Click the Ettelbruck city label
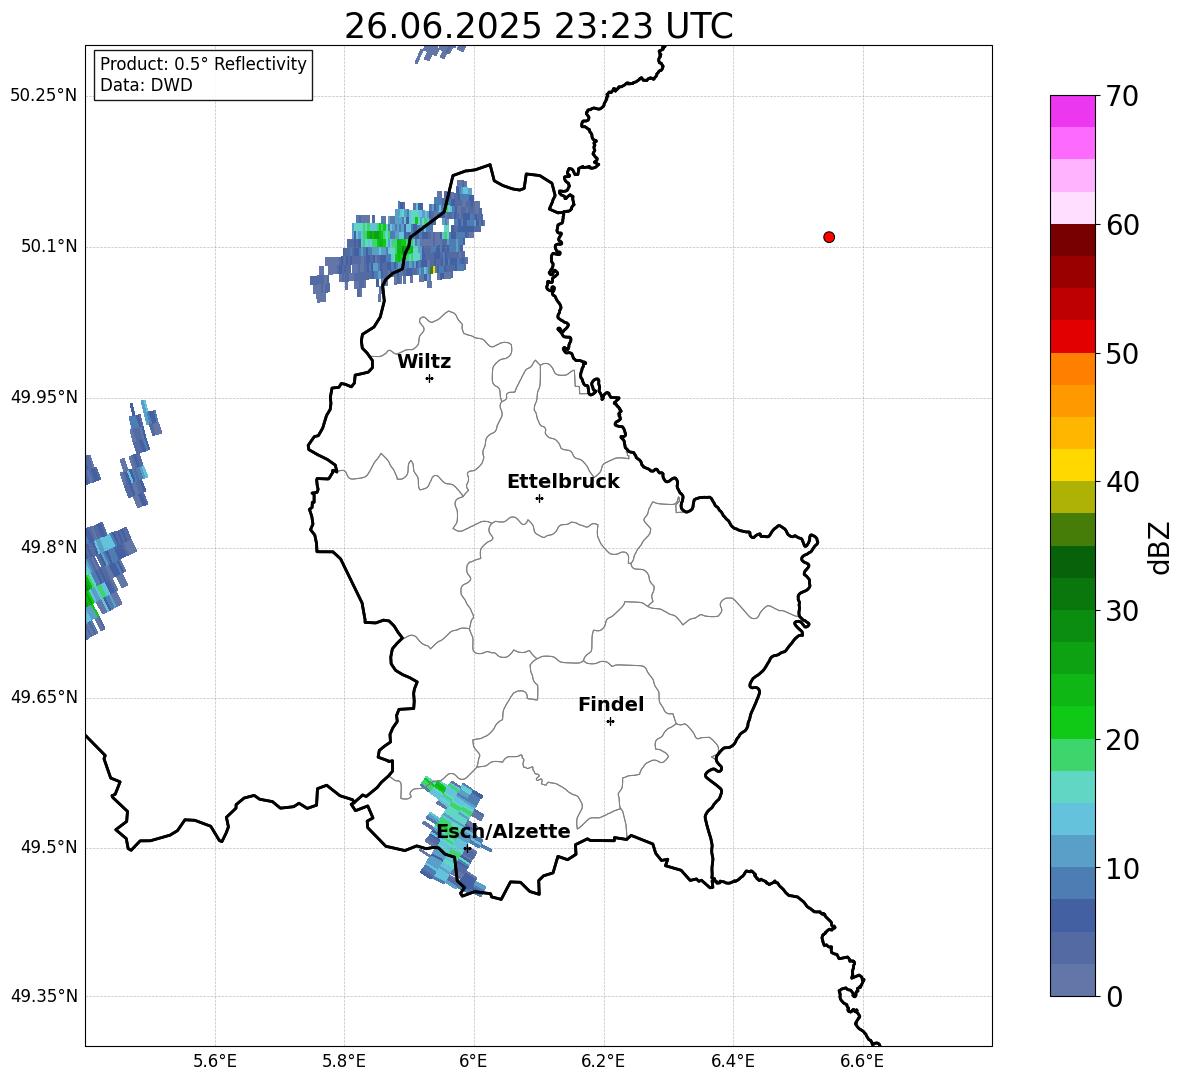1184x1081 pixels. tap(563, 482)
